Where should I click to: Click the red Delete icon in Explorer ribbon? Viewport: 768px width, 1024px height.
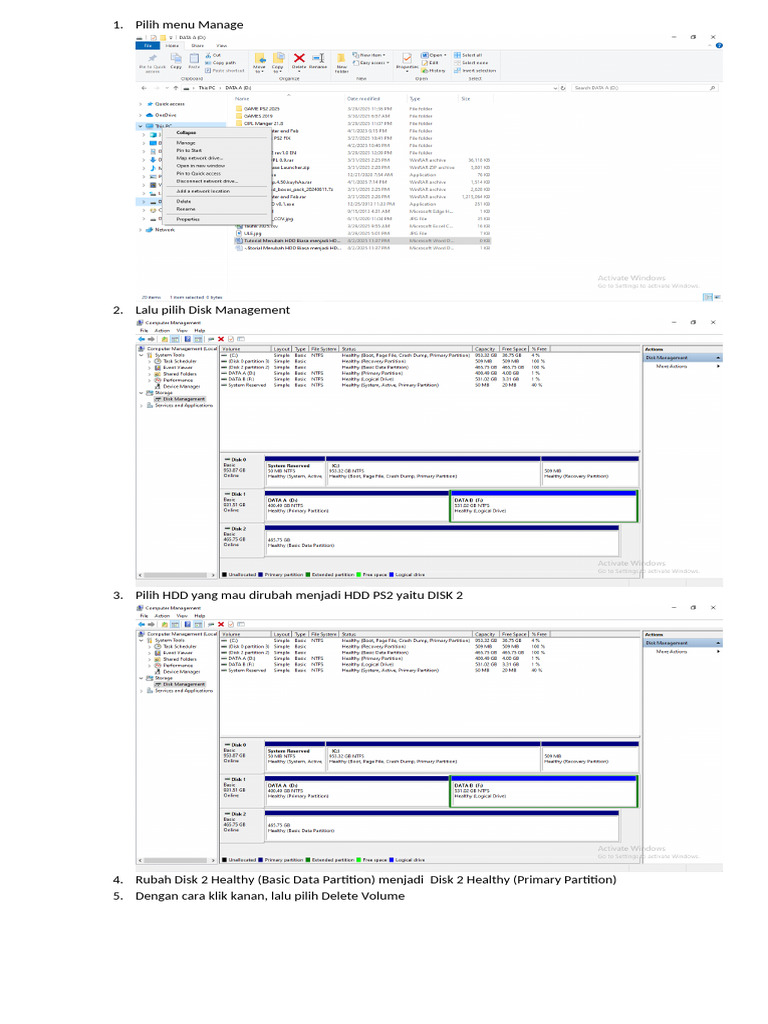[x=298, y=59]
